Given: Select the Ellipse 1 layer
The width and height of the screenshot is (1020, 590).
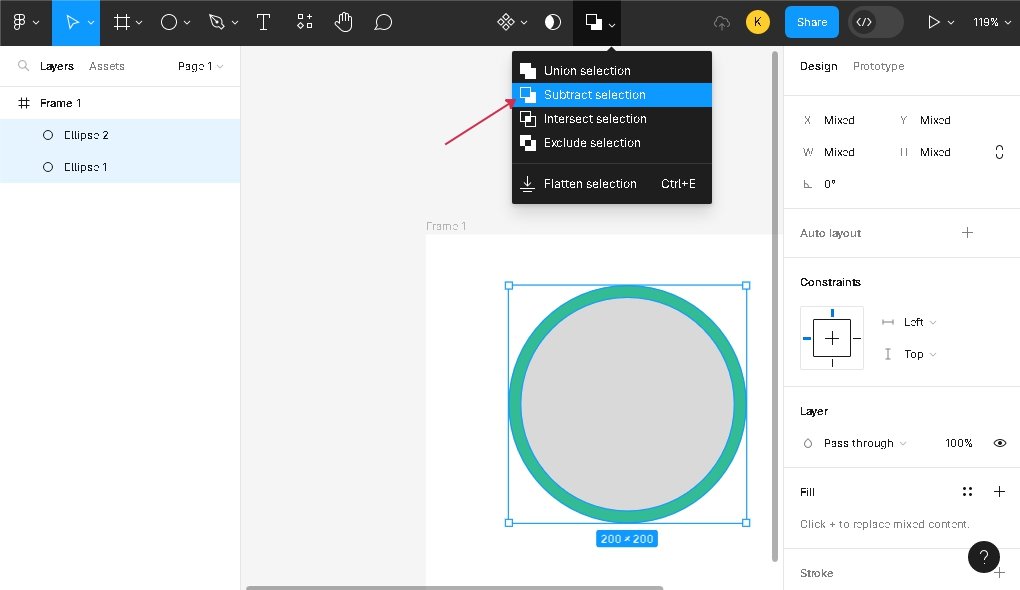Looking at the screenshot, I should pyautogui.click(x=120, y=167).
